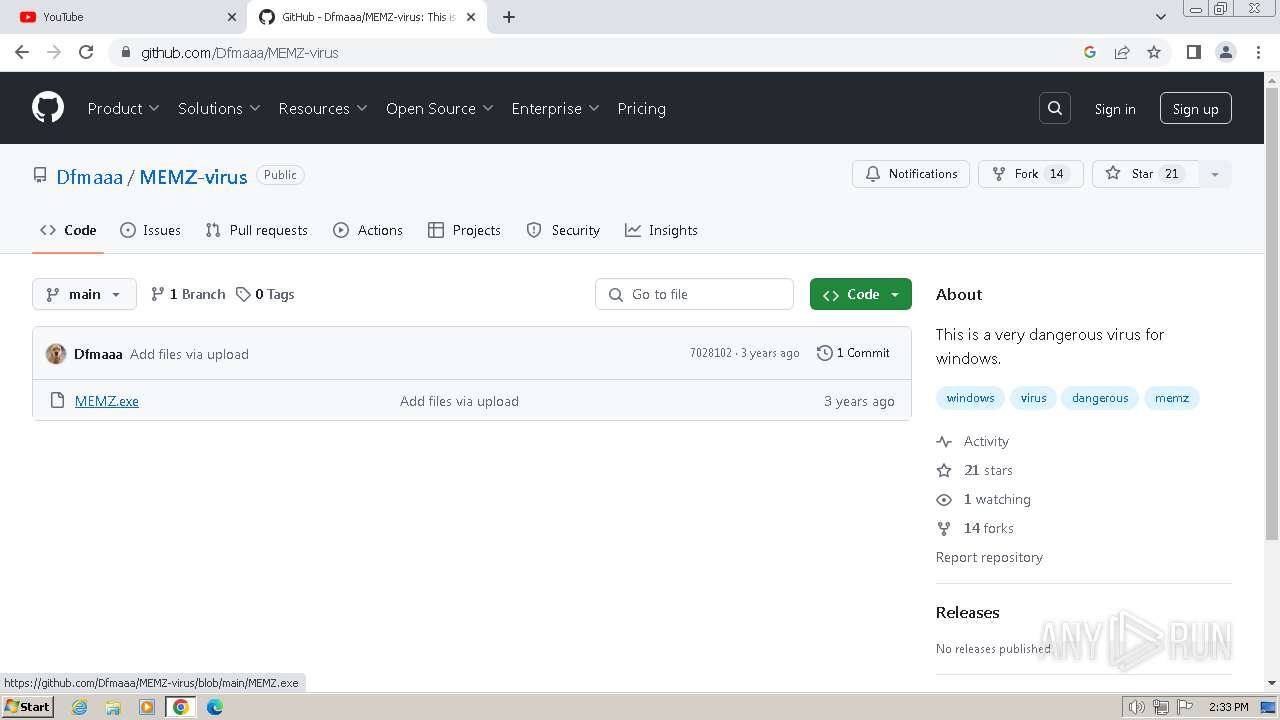
Task: Switch to the Insights tab
Action: [661, 230]
